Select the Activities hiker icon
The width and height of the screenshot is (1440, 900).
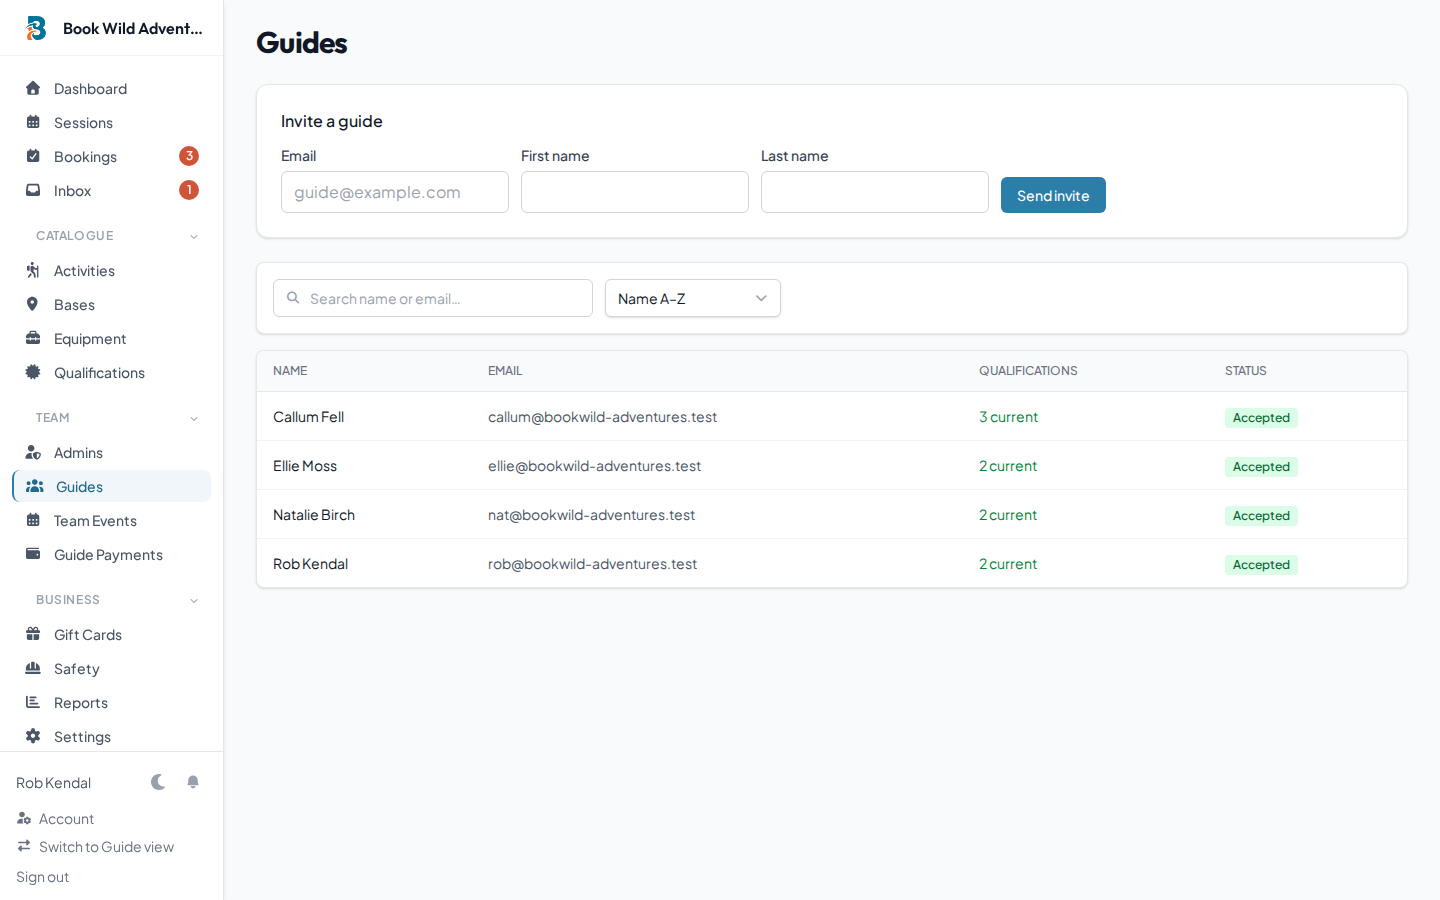33,270
